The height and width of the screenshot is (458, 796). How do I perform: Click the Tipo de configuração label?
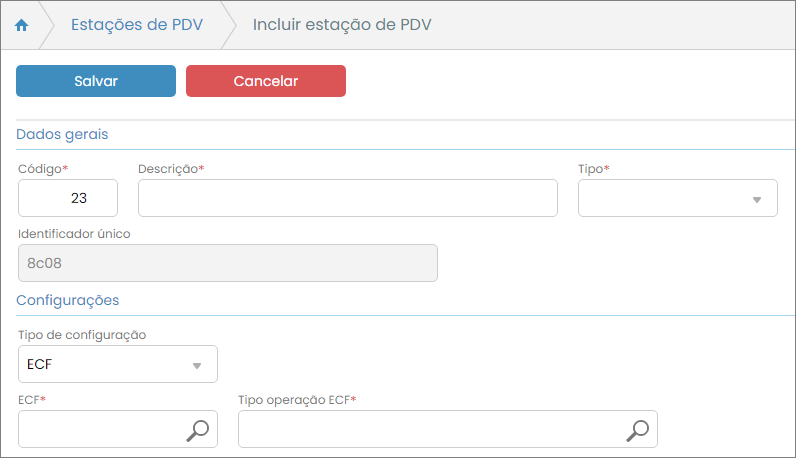click(82, 334)
